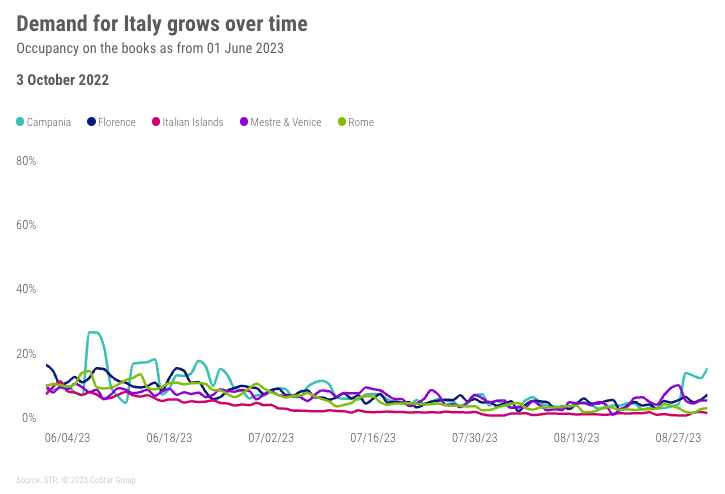Select the 60% y-axis label
Image resolution: width=725 pixels, height=494 pixels.
click(x=27, y=225)
